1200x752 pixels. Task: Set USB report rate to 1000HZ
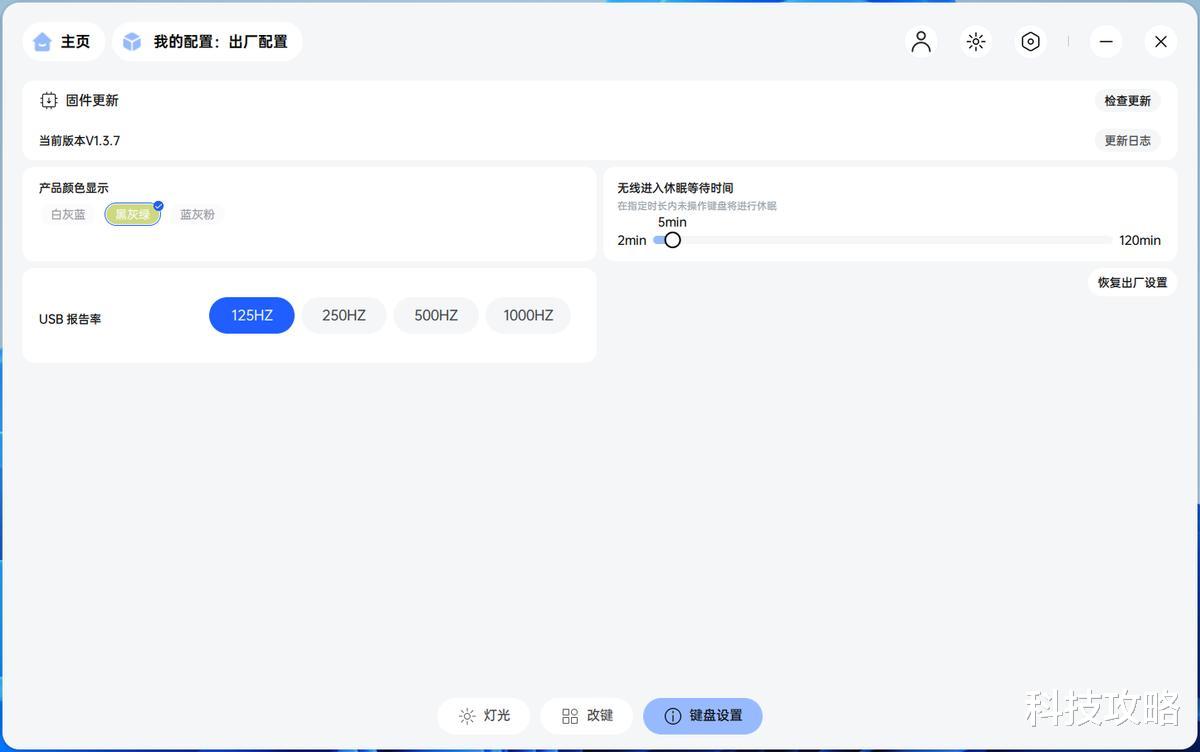528,315
